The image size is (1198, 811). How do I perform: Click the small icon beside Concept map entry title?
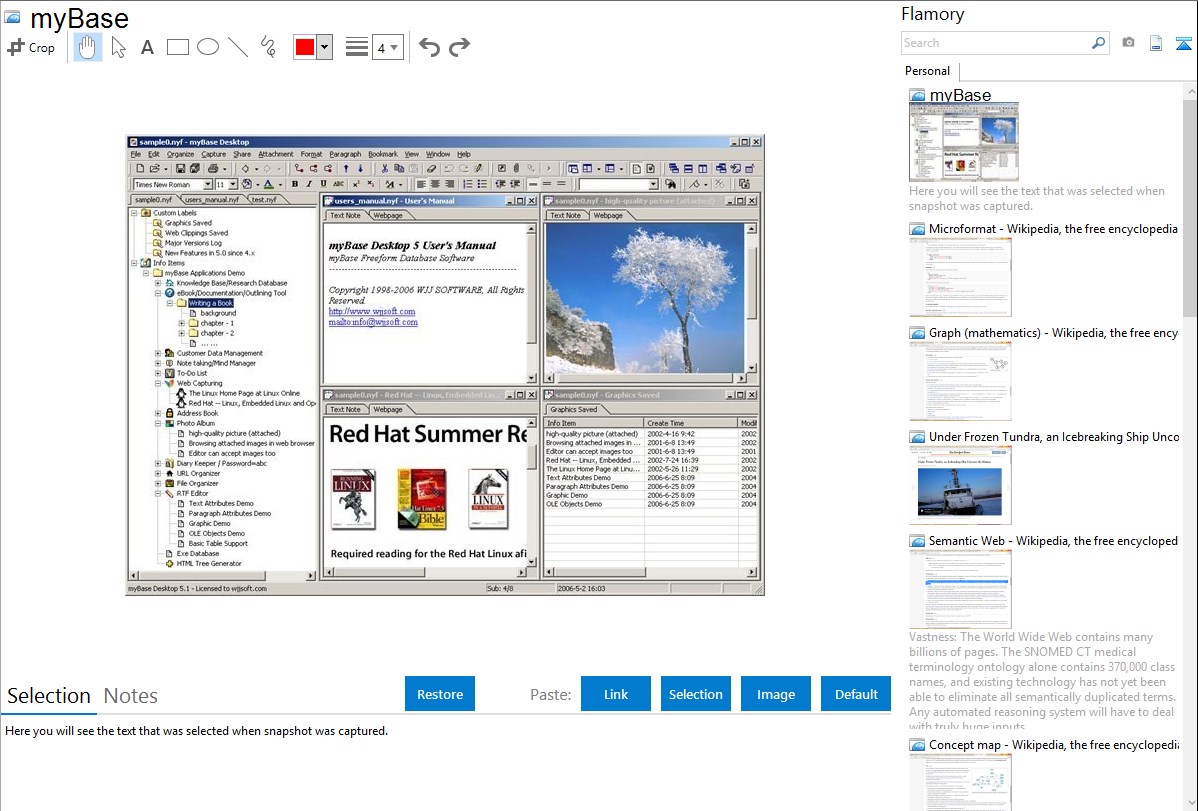click(917, 744)
